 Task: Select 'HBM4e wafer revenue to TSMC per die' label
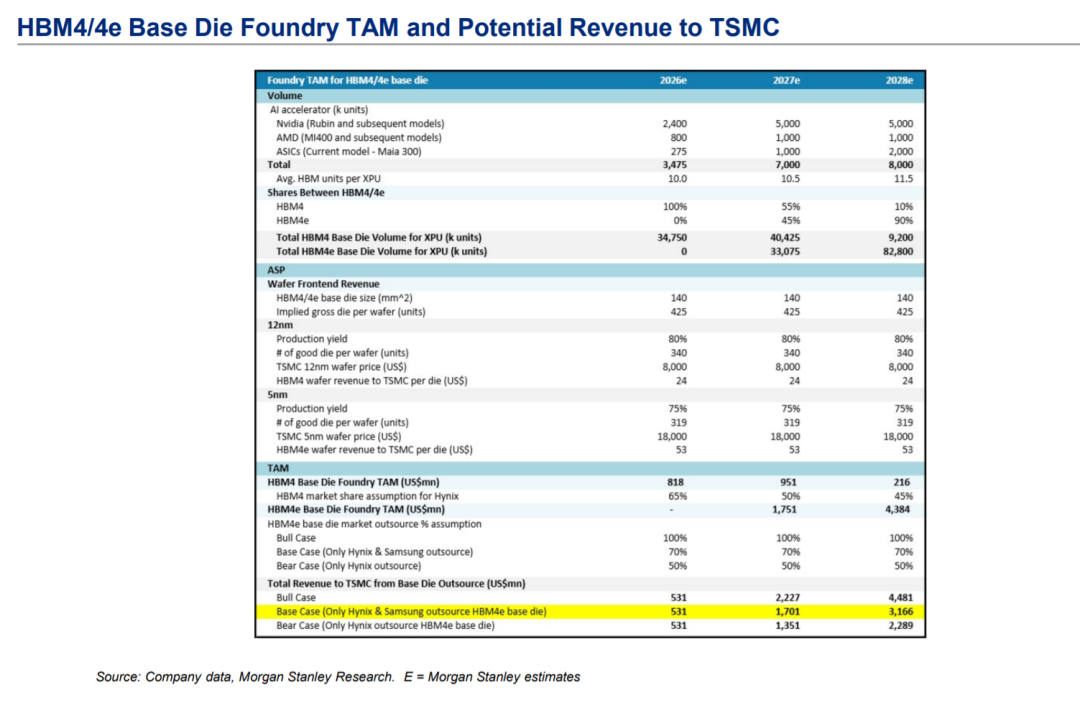374,450
